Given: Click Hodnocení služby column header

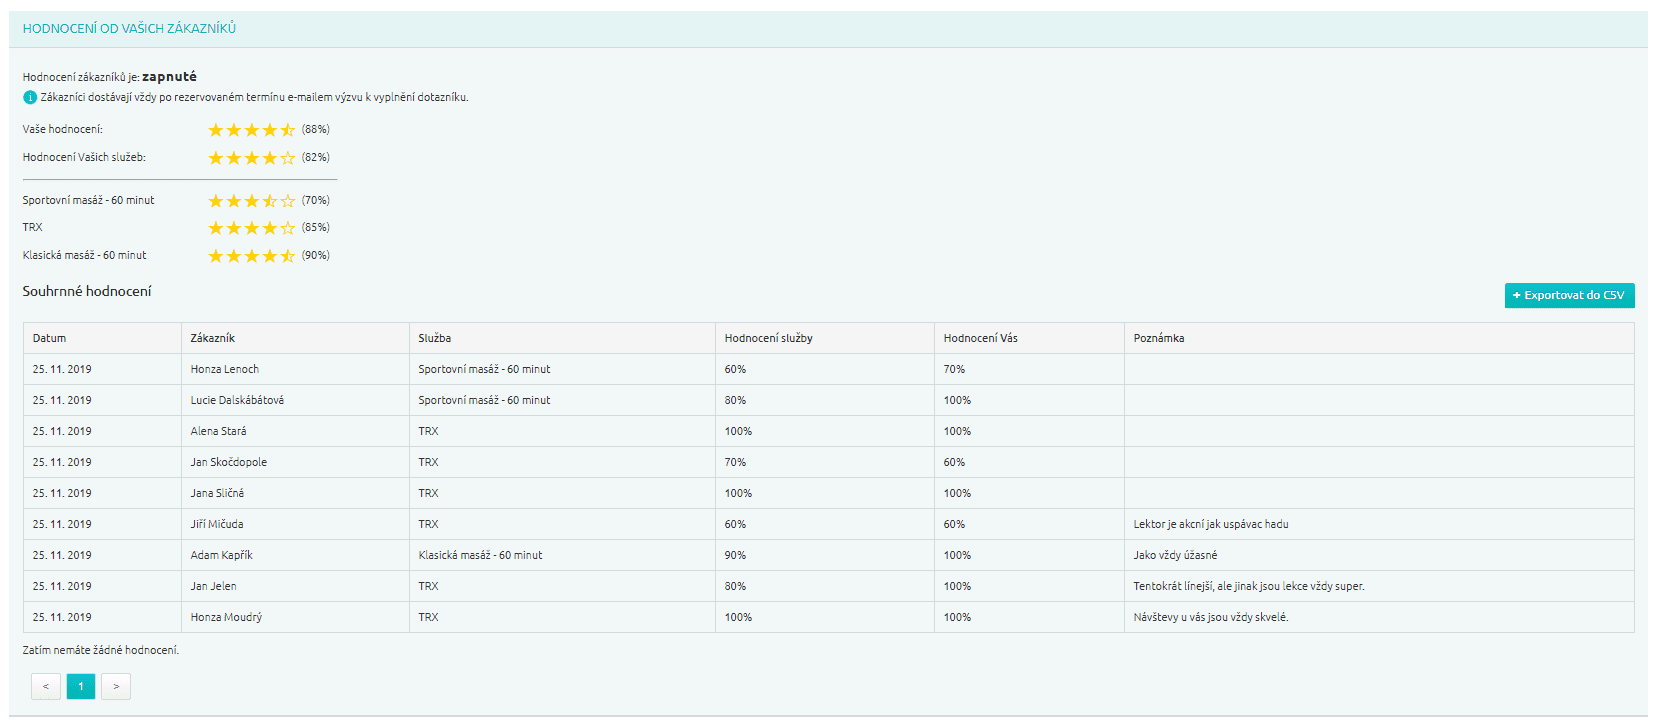Looking at the screenshot, I should pos(768,338).
